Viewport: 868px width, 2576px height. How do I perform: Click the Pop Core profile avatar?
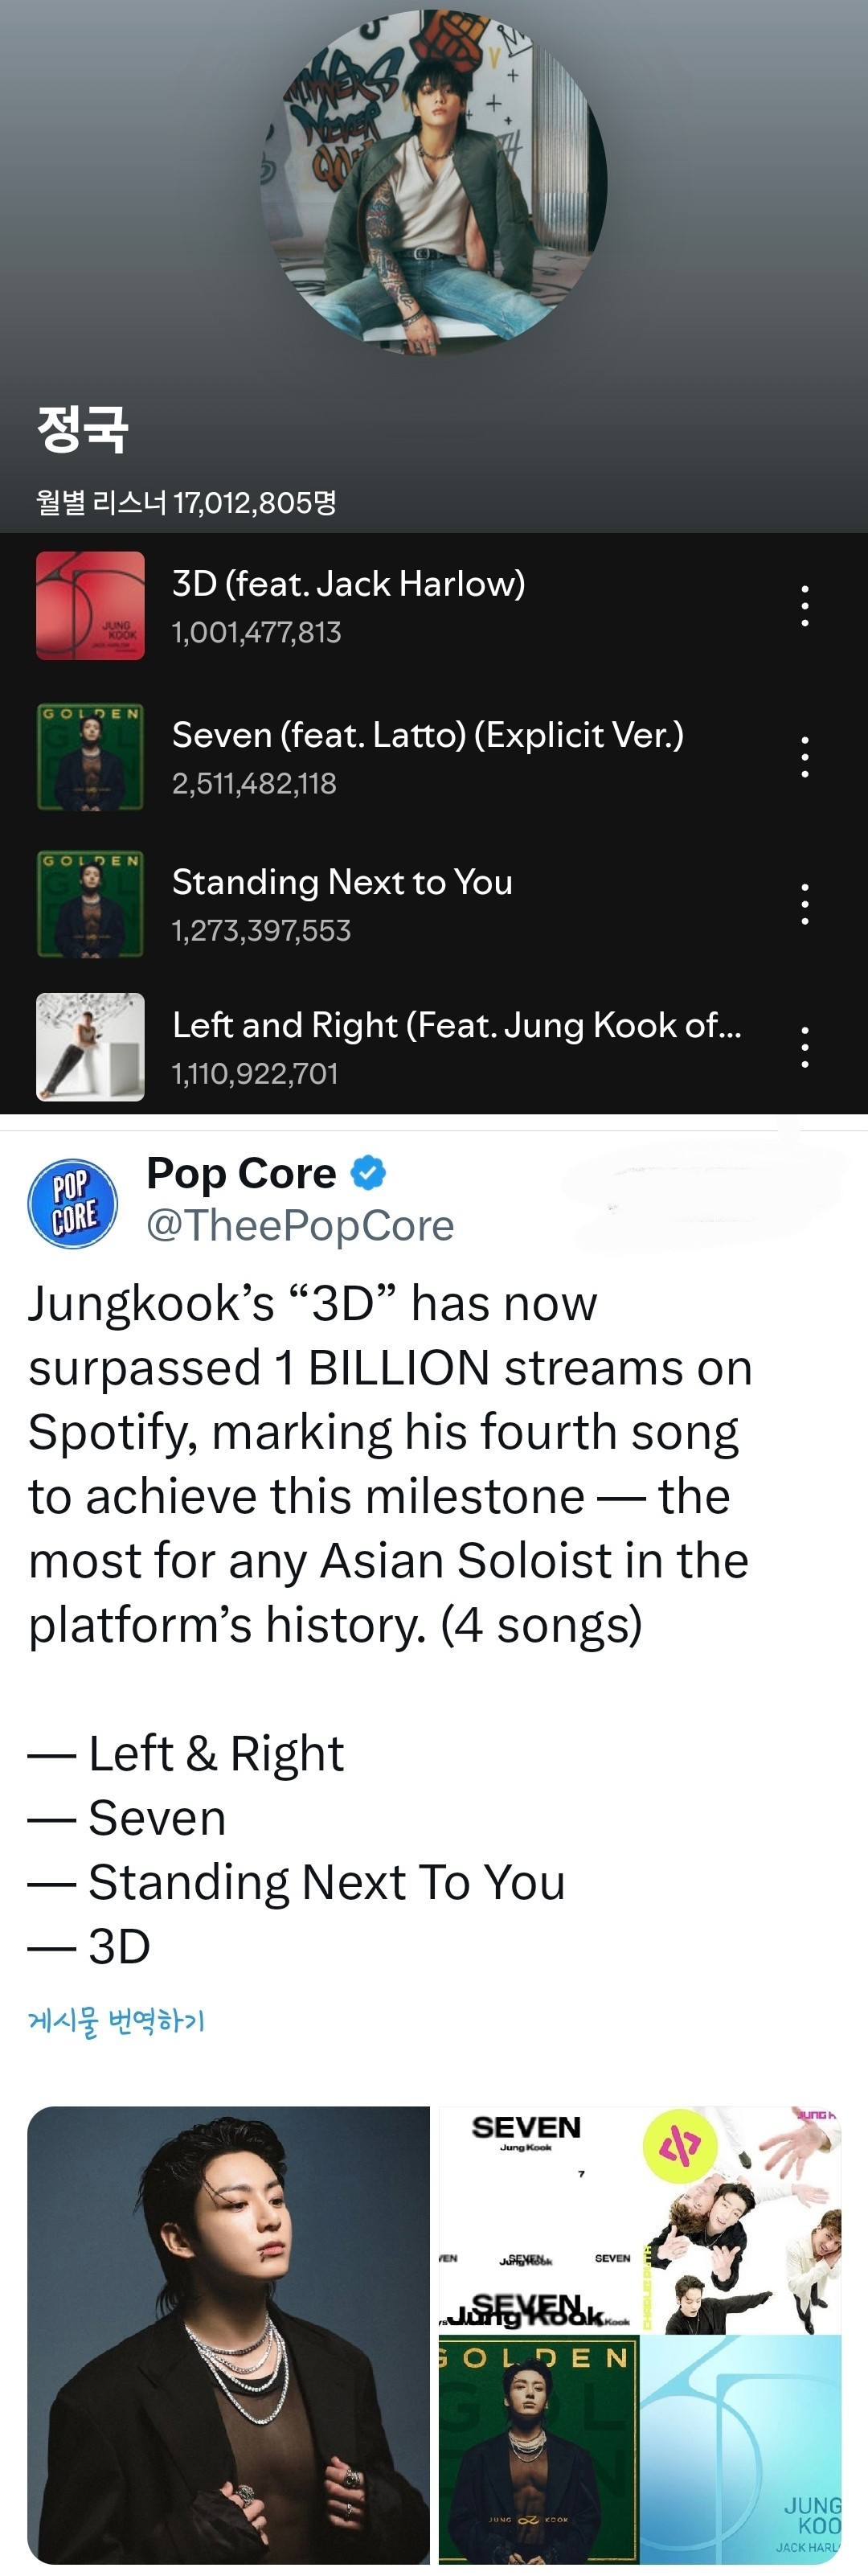73,1203
